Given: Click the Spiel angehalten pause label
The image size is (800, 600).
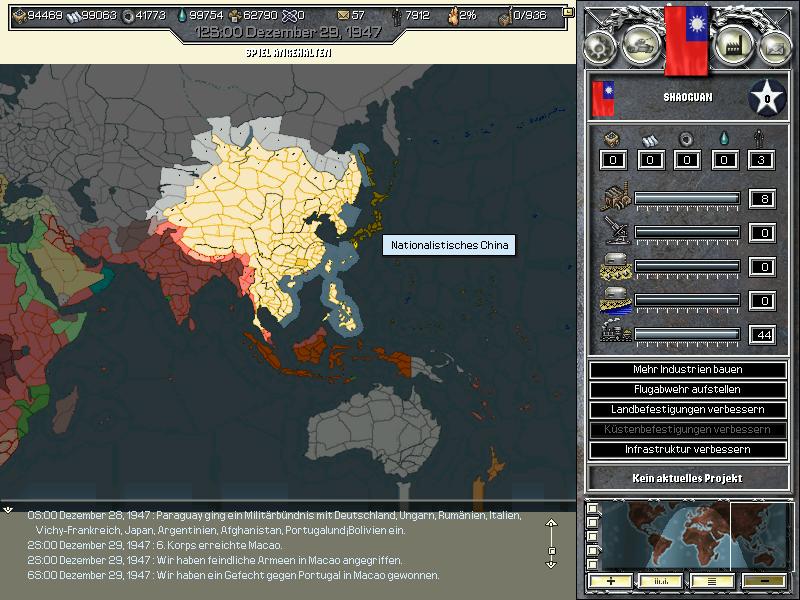Looking at the screenshot, I should (288, 53).
